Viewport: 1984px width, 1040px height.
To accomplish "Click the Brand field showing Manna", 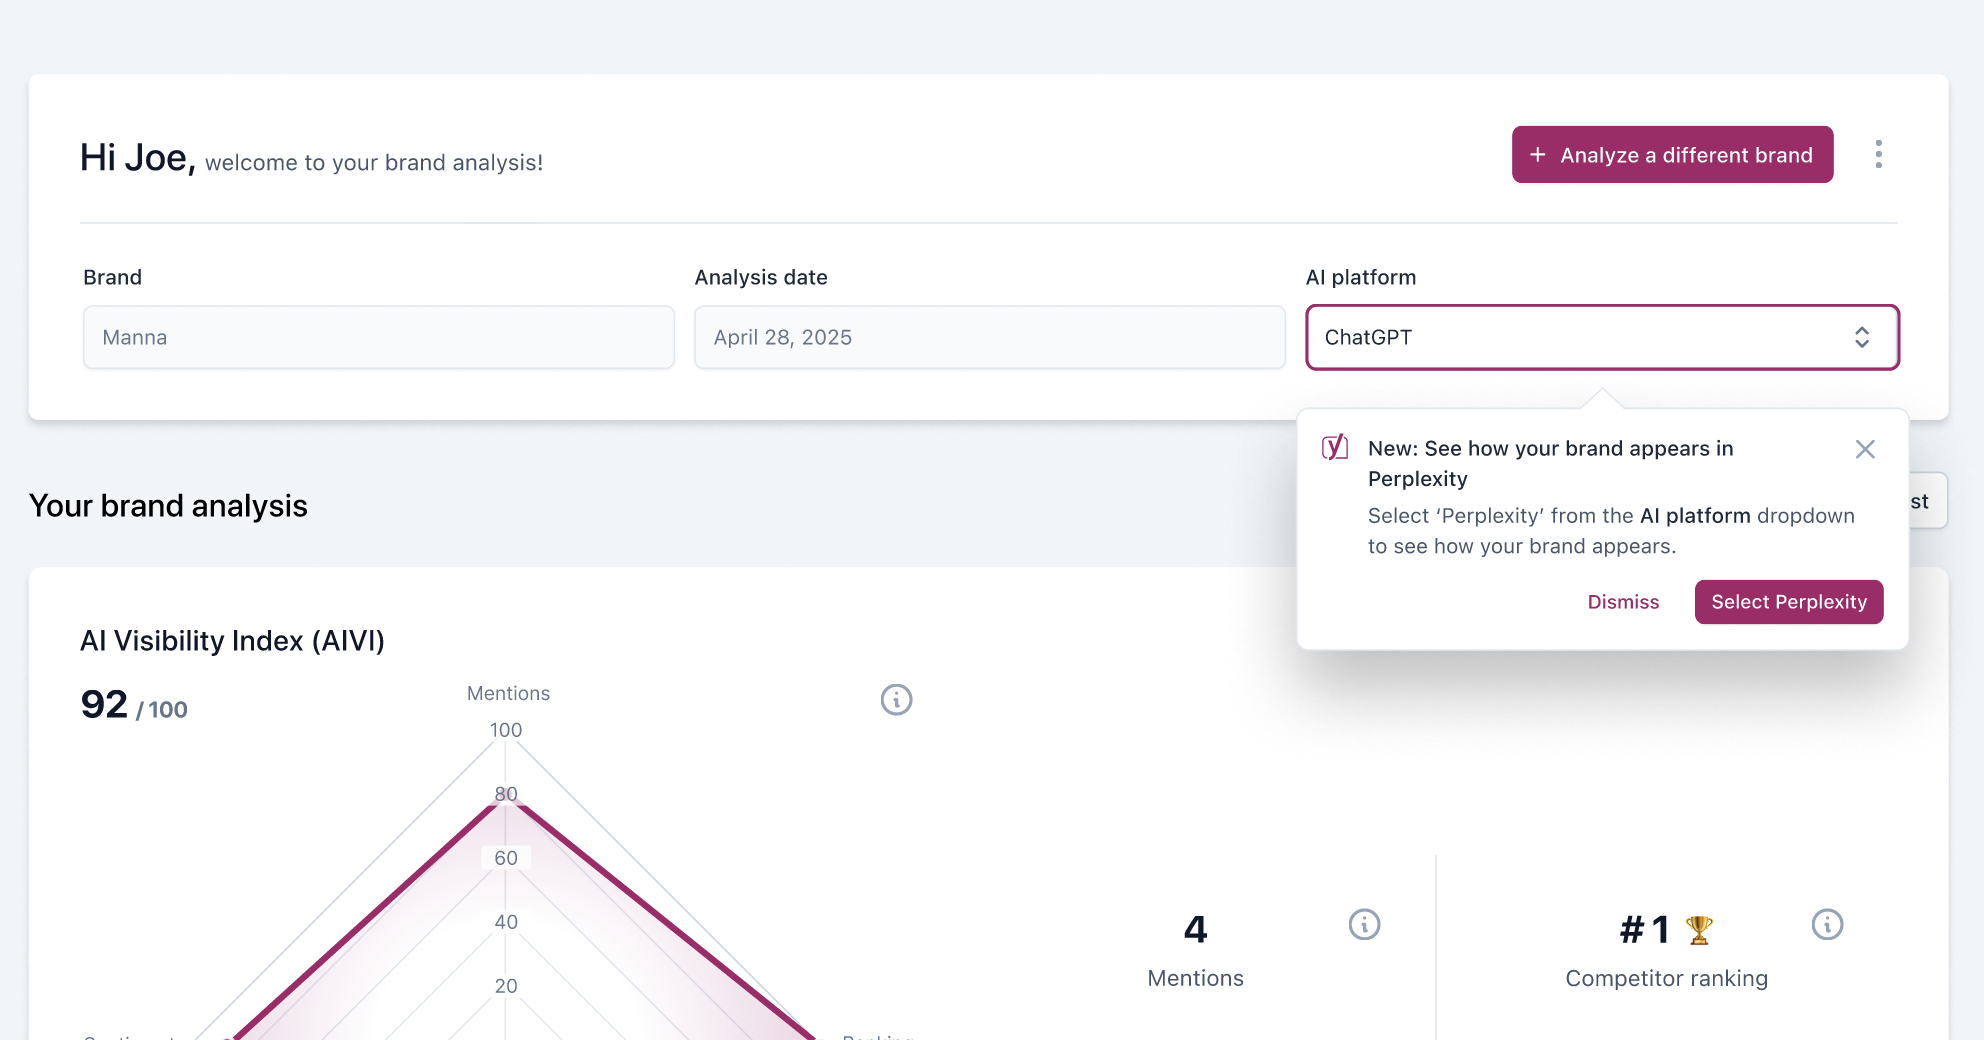I will click(378, 337).
